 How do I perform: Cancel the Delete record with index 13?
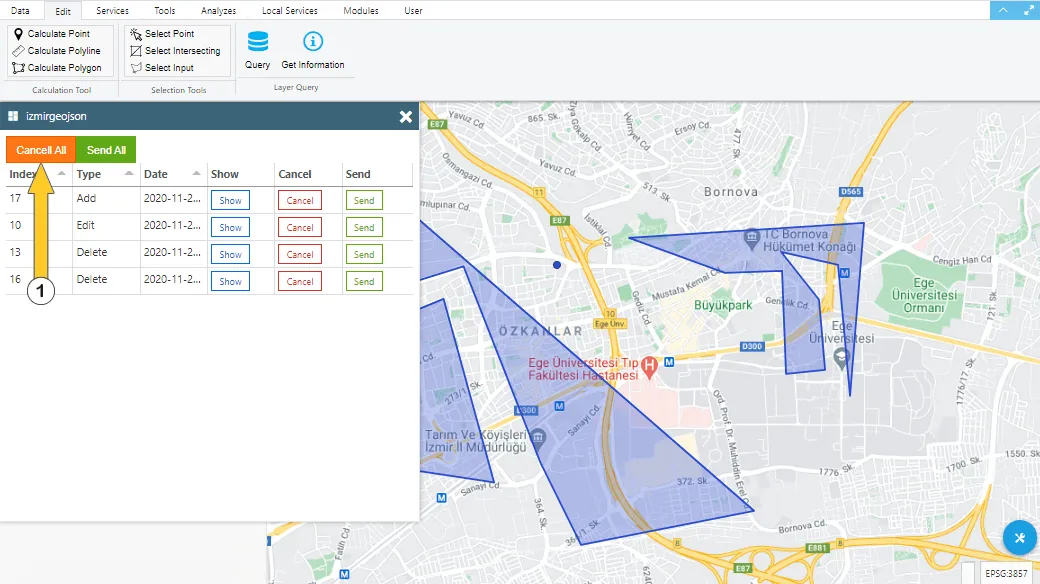click(x=300, y=254)
